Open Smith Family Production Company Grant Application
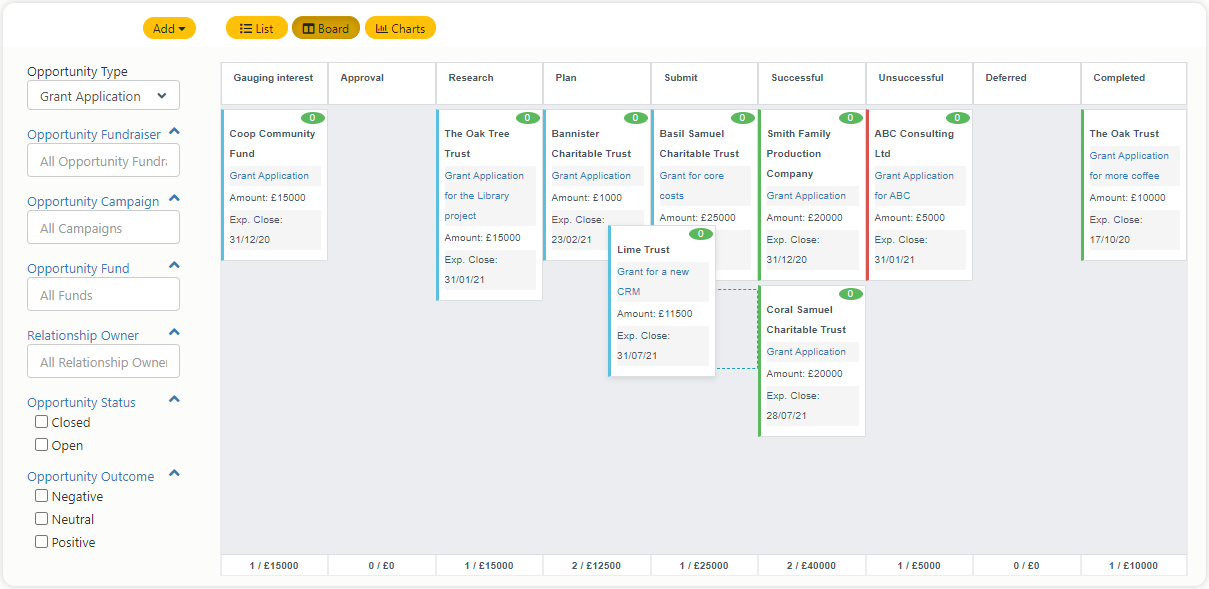The width and height of the screenshot is (1209, 589). [806, 196]
